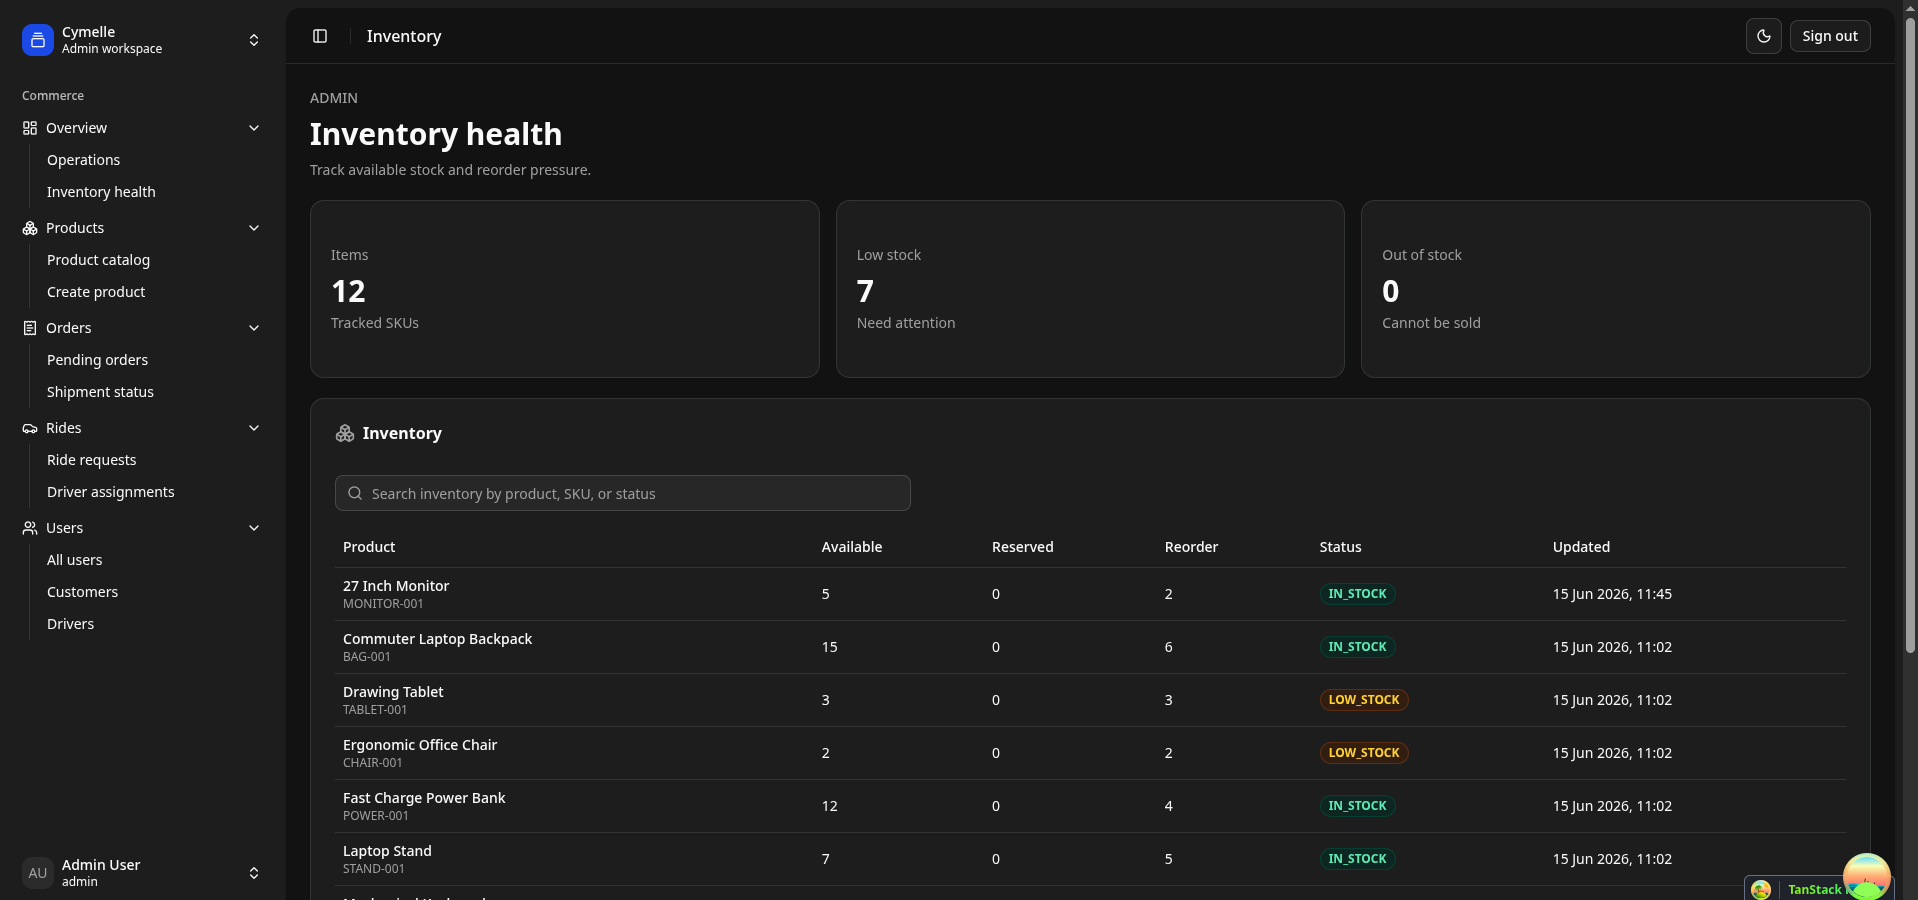The height and width of the screenshot is (900, 1918).
Task: Click the 27 Inch Monitor product name
Action: click(x=396, y=586)
